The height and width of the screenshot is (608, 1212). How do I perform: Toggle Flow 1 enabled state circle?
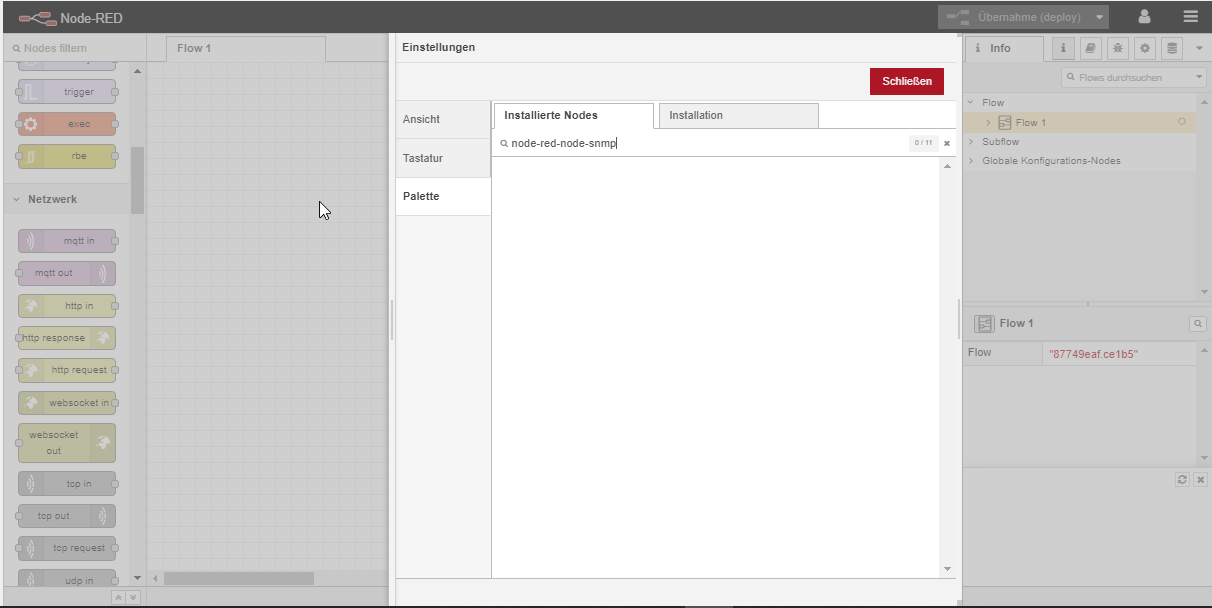1182,122
